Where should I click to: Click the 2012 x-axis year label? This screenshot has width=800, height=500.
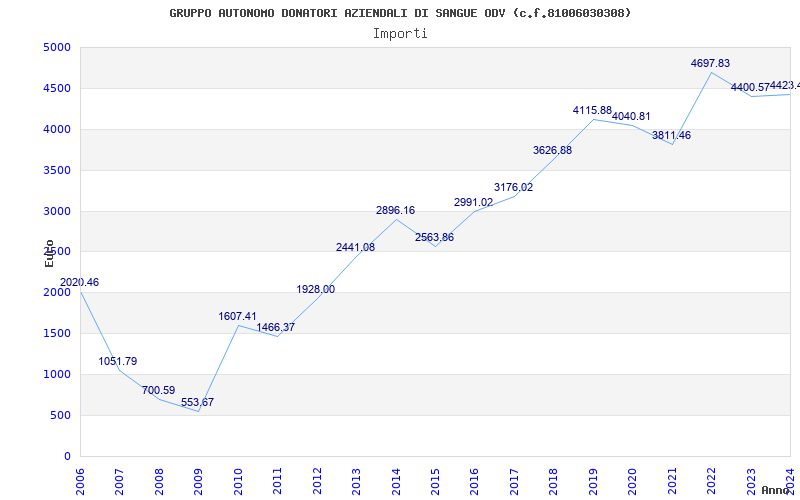click(x=316, y=481)
